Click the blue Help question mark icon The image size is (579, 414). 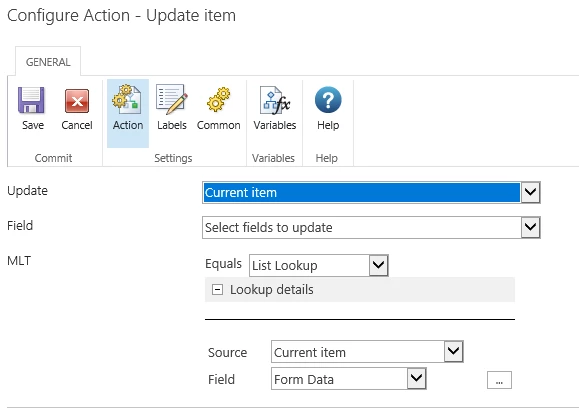pos(328,100)
